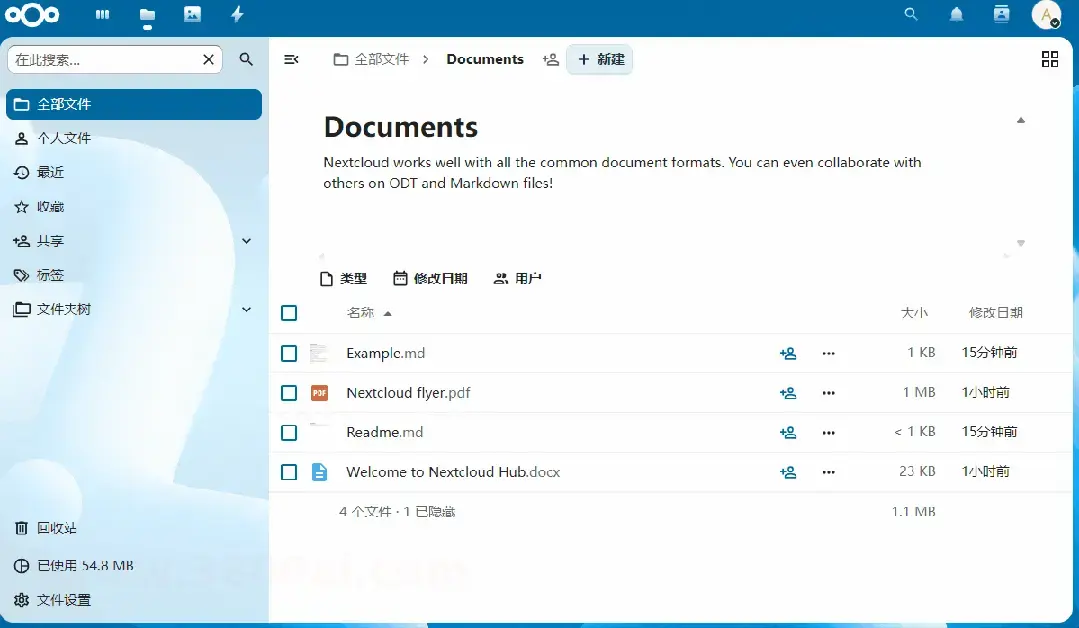Open the Dashboard icon in top bar
Viewport: 1079px width, 628px height.
102,14
